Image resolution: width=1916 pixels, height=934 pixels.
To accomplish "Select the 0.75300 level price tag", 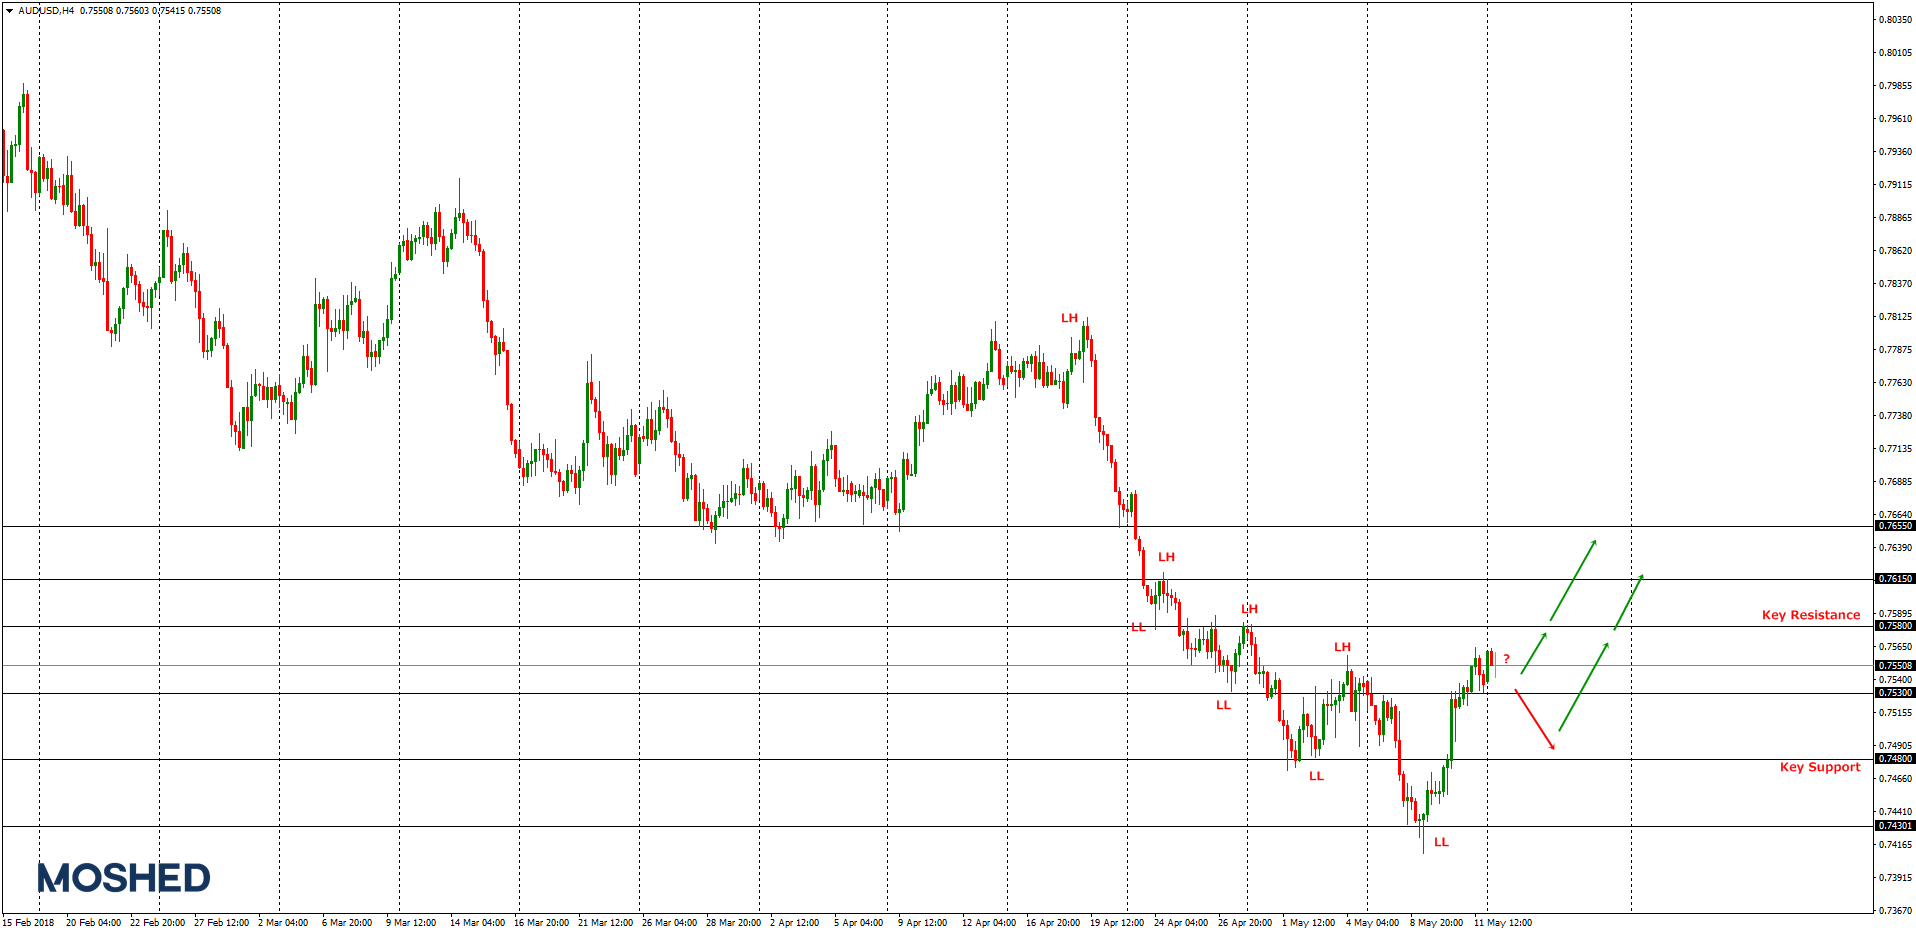I will click(x=1894, y=693).
